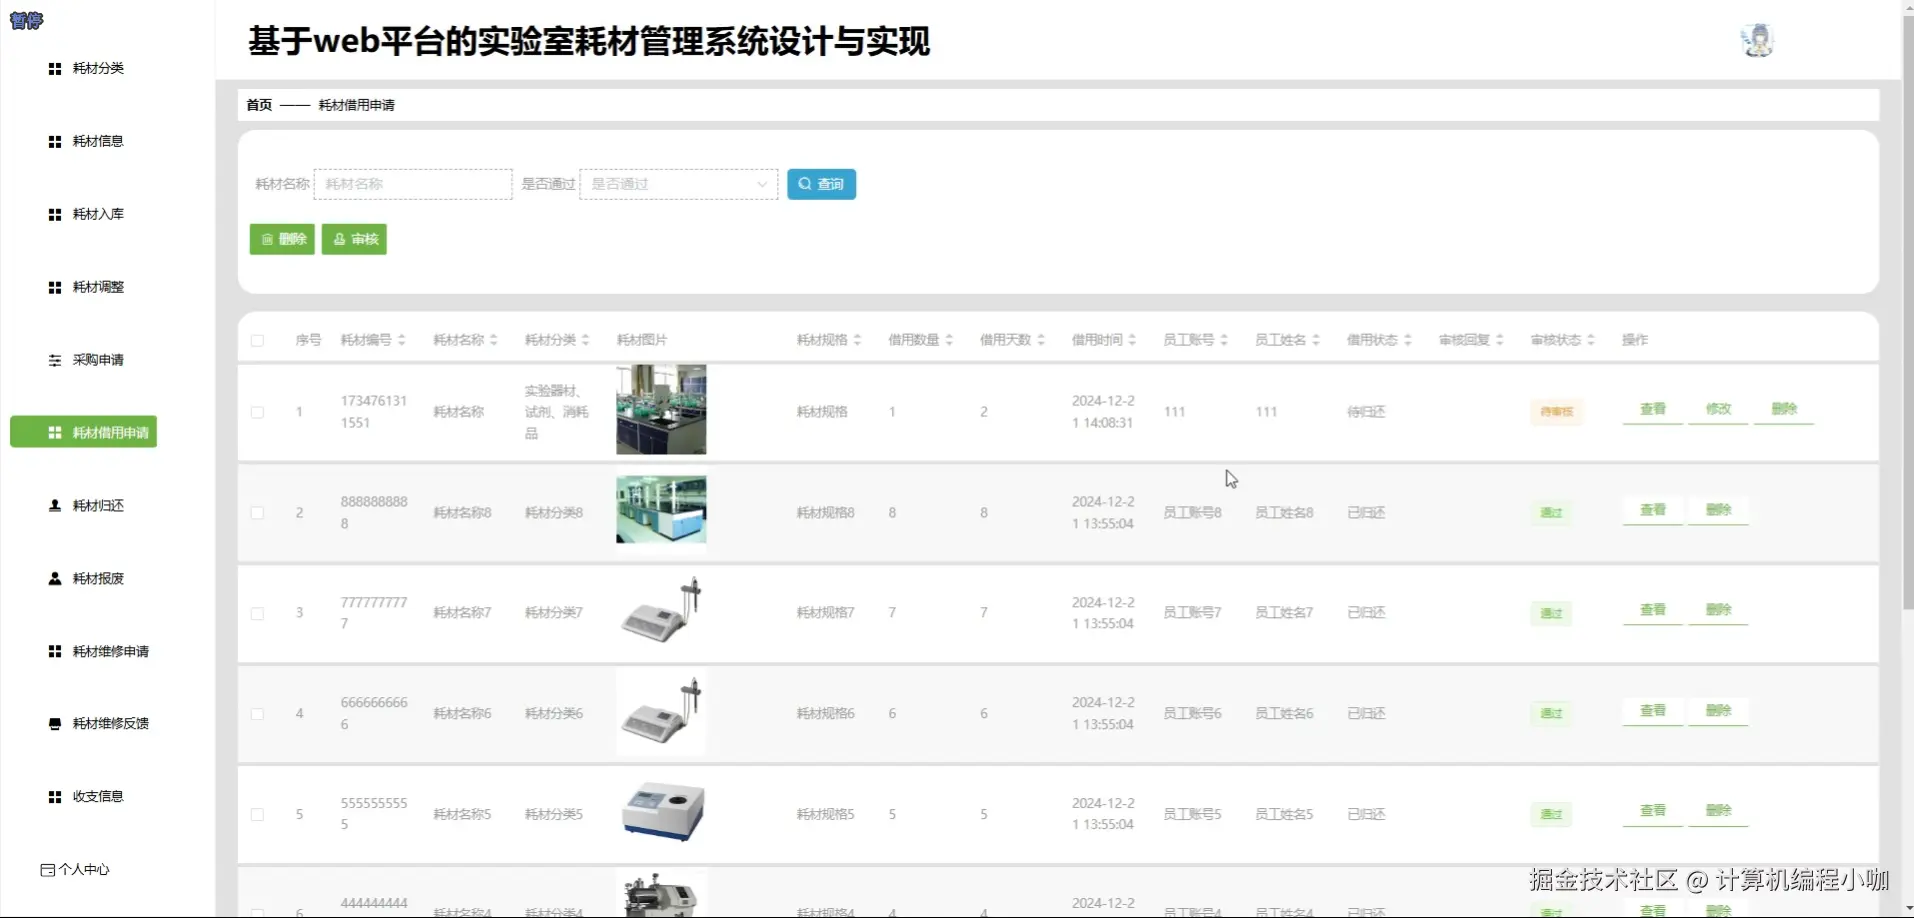Open 耗材分类 in the sidebar
The height and width of the screenshot is (918, 1914).
click(x=98, y=69)
